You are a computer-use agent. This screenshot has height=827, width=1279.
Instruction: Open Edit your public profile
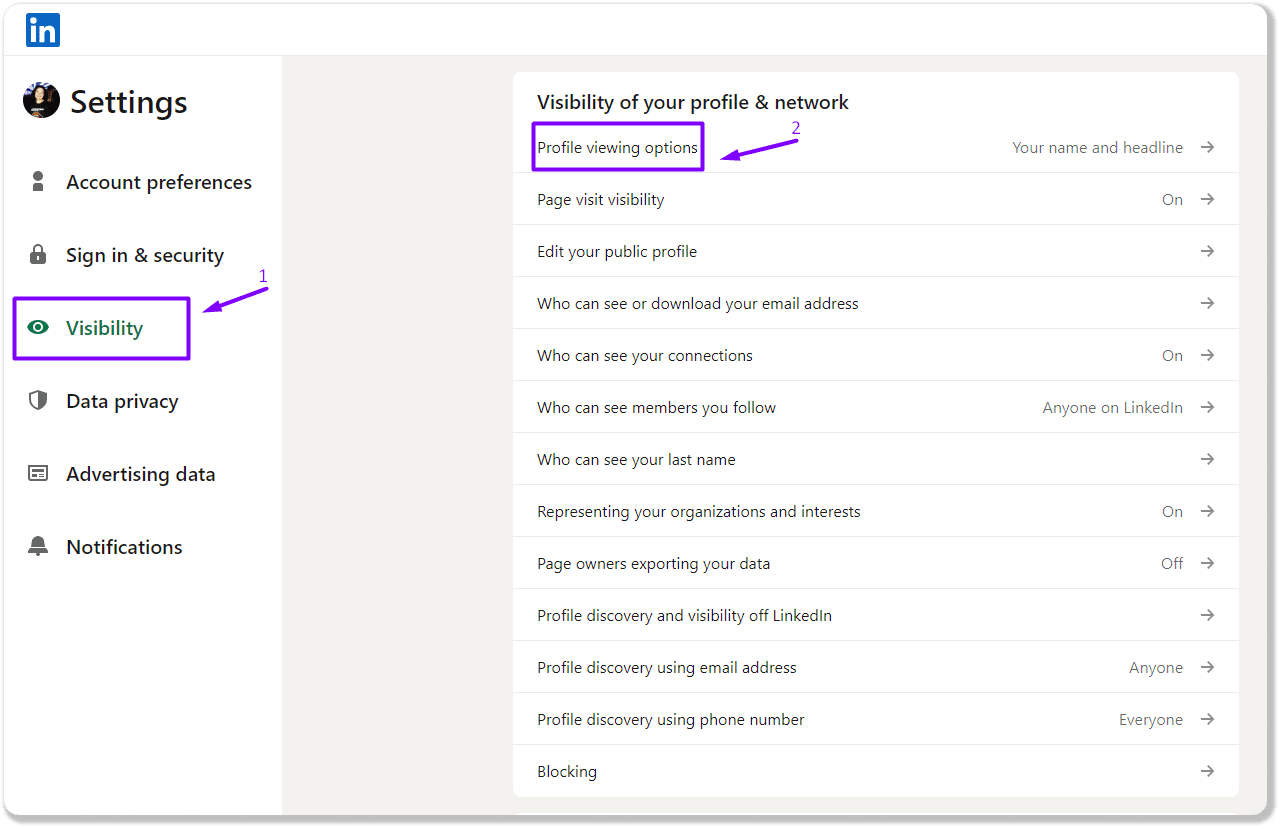(x=617, y=252)
